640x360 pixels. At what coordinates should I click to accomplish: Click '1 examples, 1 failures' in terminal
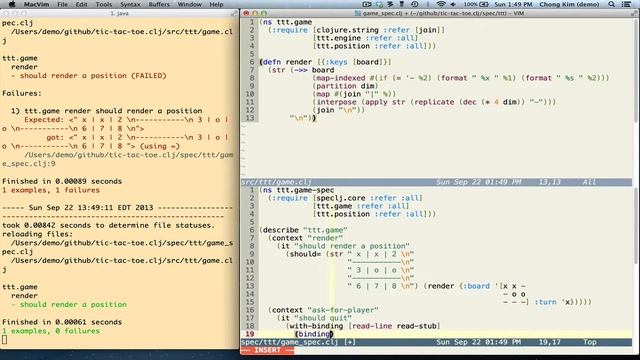[51, 190]
